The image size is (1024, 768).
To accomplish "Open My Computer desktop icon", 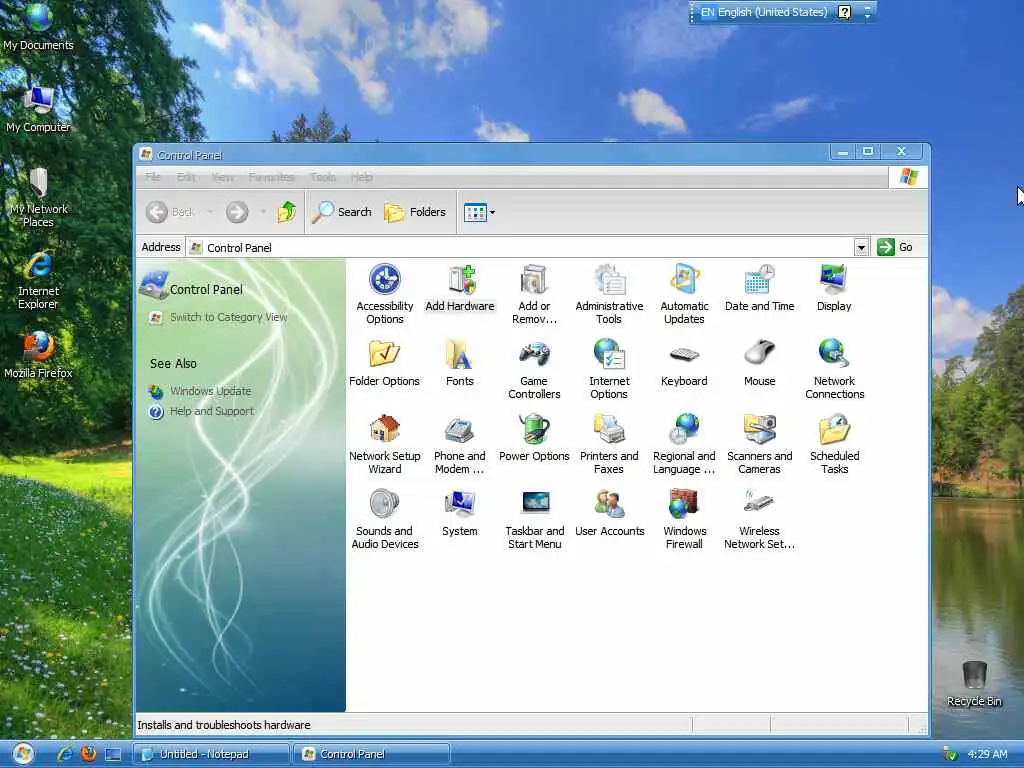I will 38,109.
